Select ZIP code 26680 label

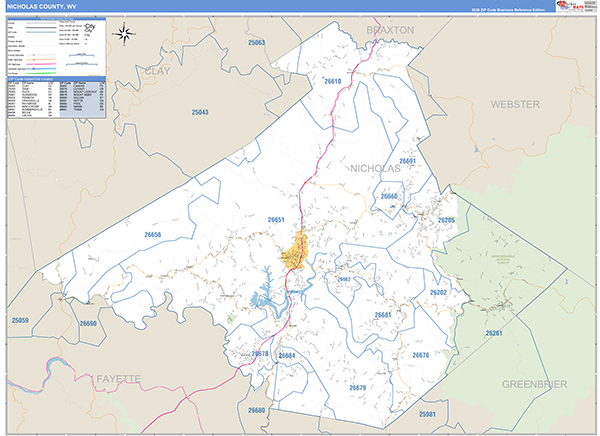pos(256,410)
